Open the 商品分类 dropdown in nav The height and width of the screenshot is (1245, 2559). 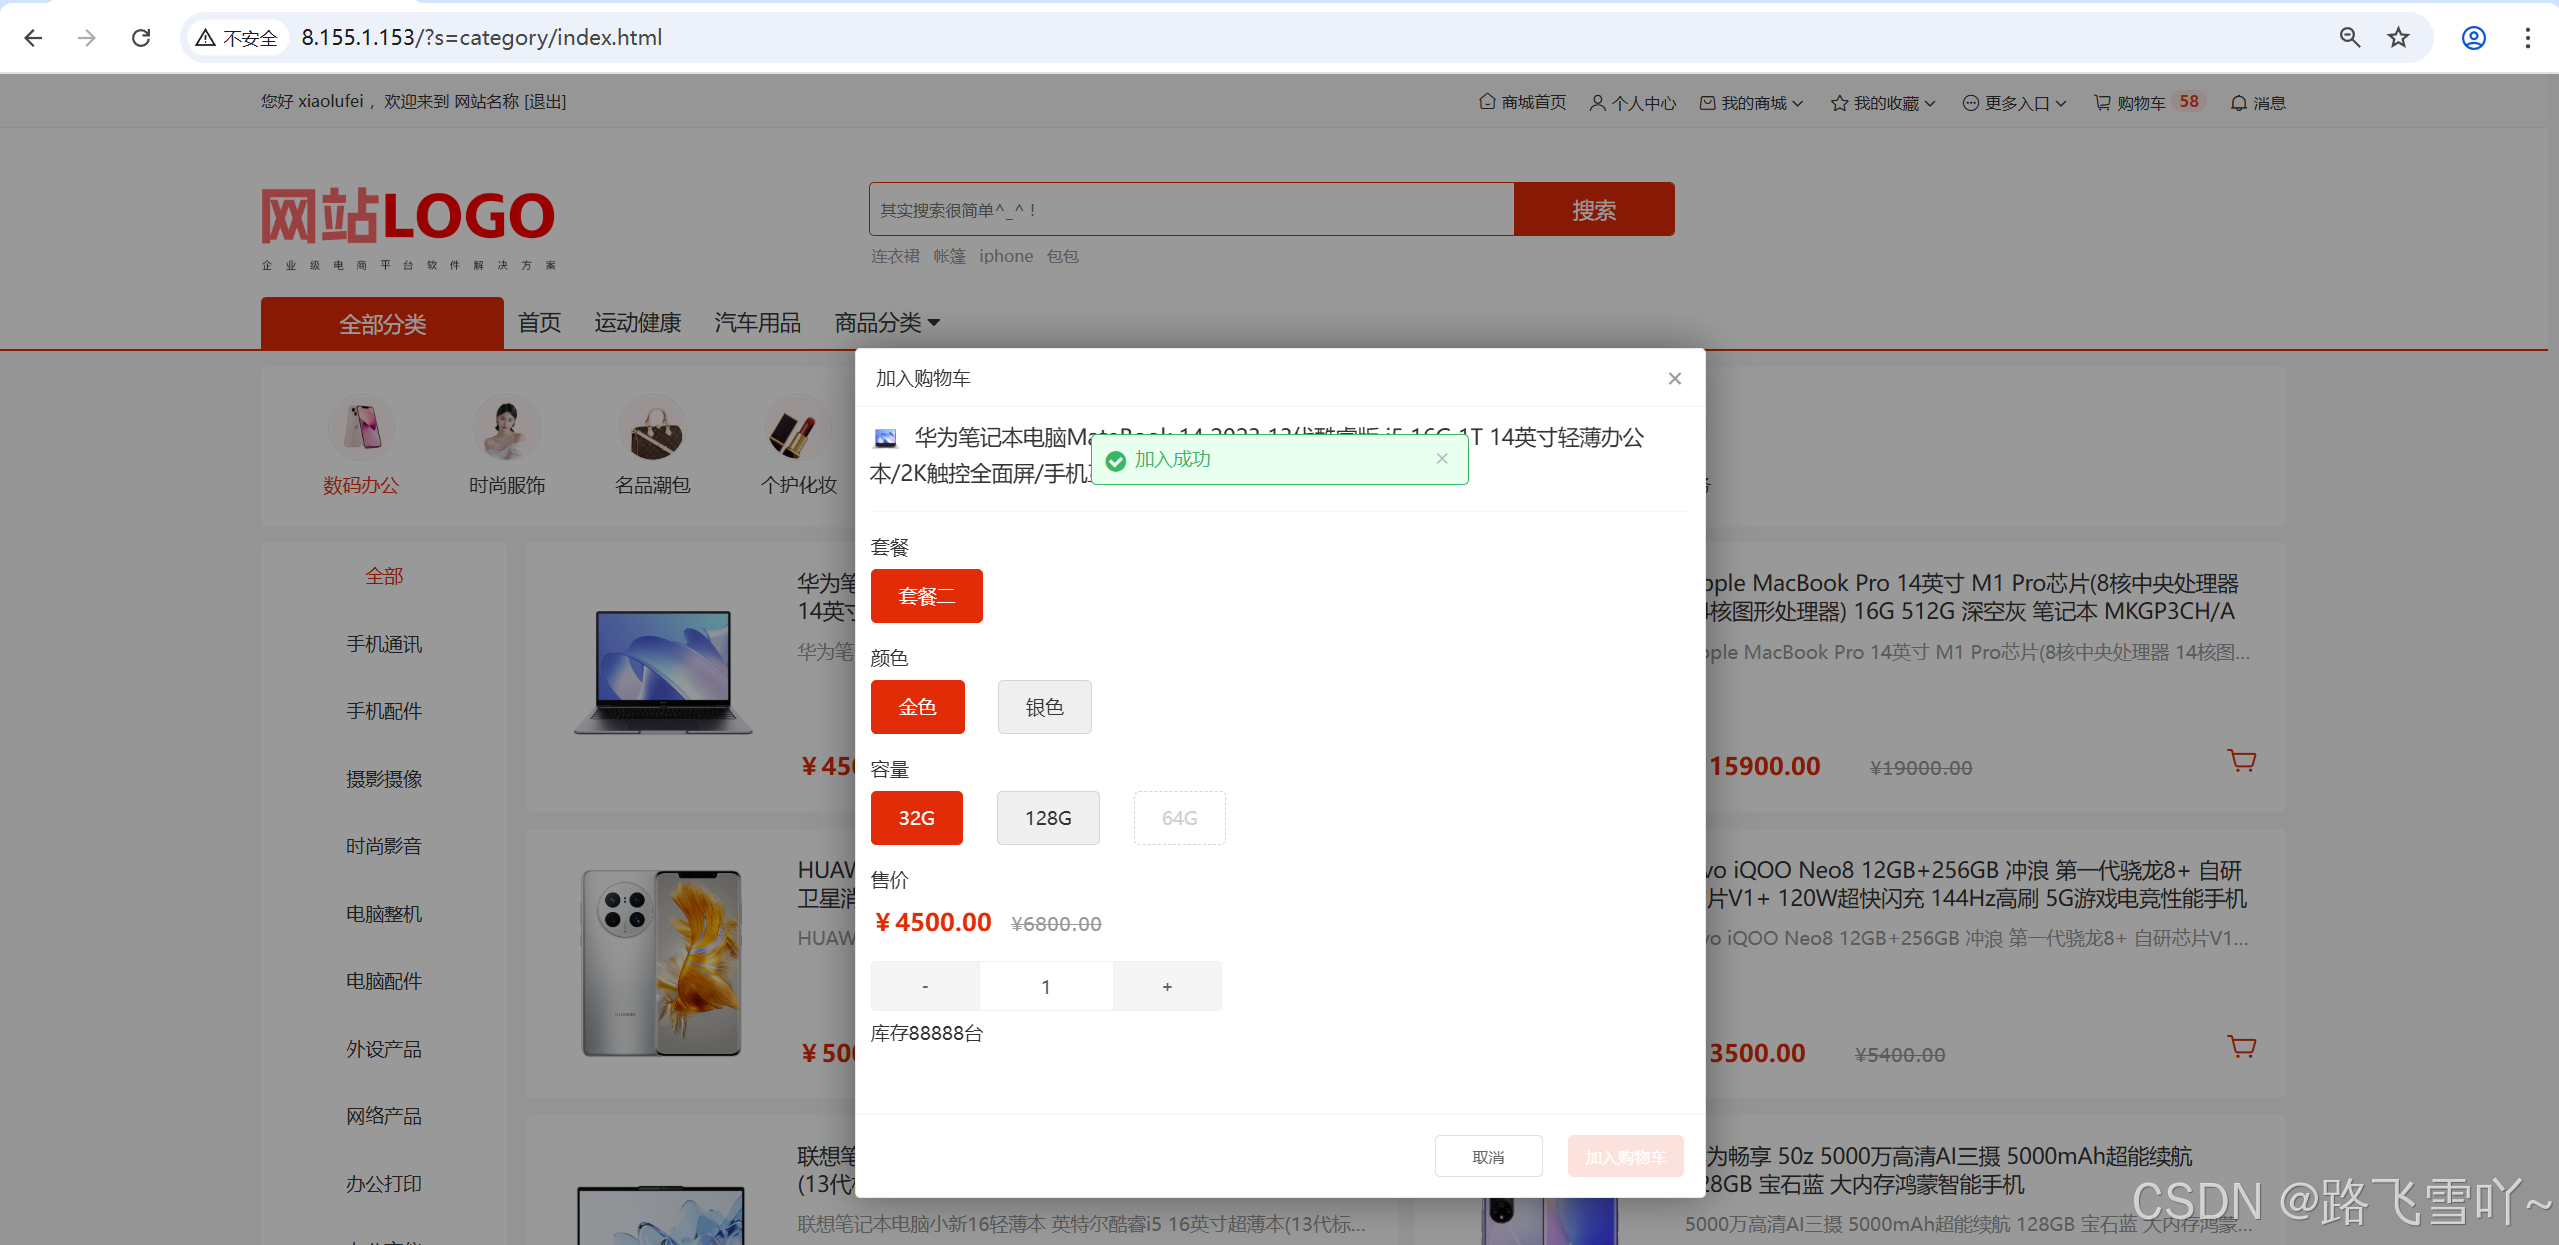(887, 322)
